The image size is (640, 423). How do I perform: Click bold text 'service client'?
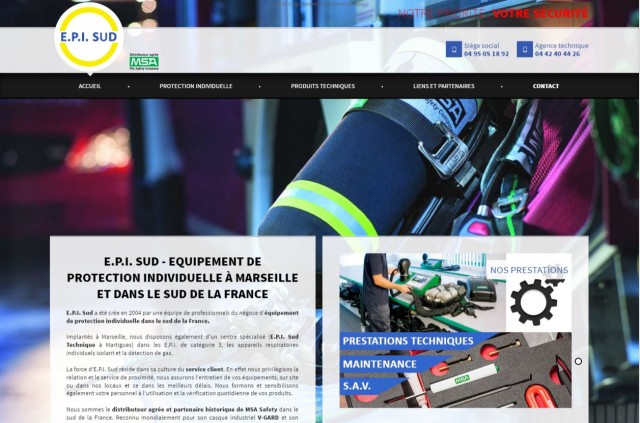pyautogui.click(x=204, y=369)
